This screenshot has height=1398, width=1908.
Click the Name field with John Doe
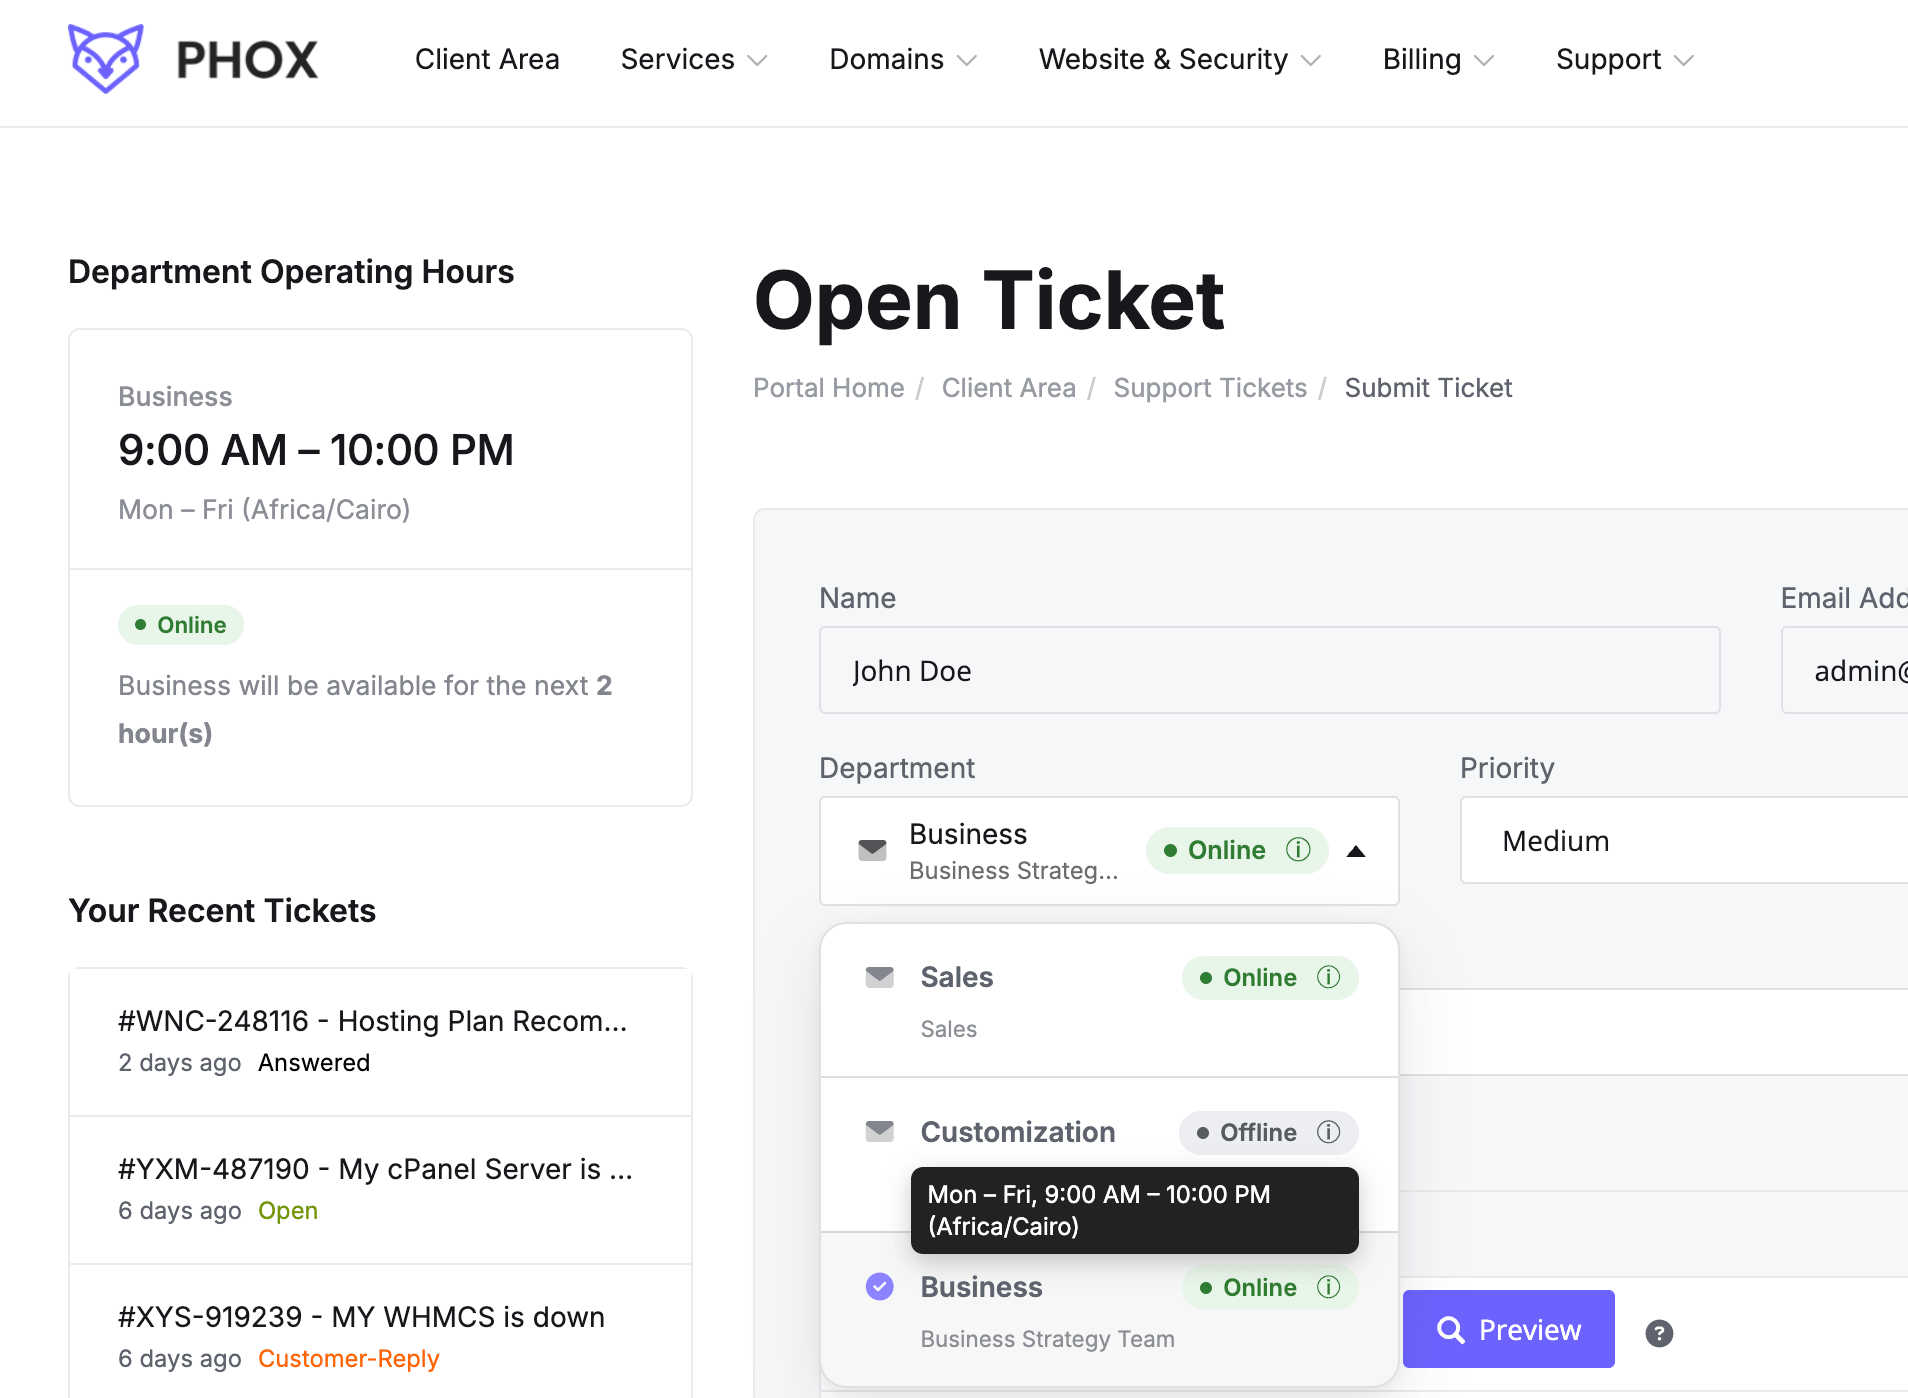(1269, 670)
